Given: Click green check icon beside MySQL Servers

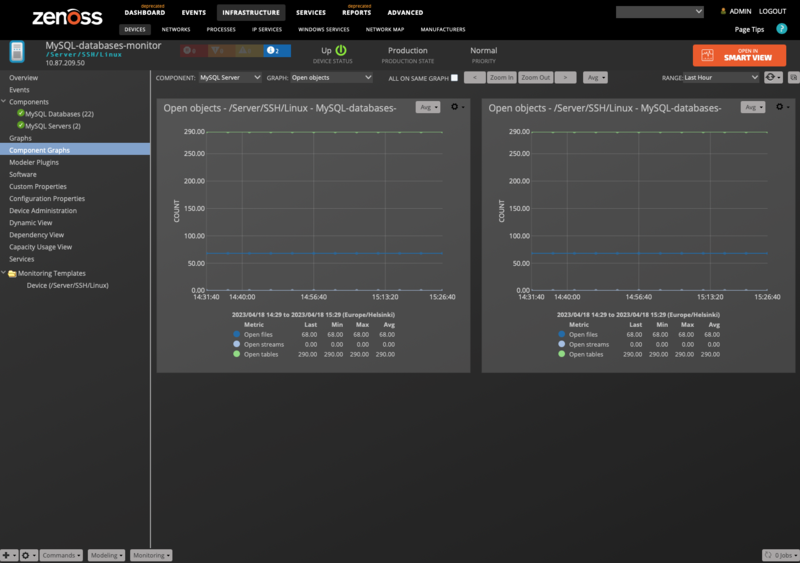Looking at the screenshot, I should click(x=20, y=125).
